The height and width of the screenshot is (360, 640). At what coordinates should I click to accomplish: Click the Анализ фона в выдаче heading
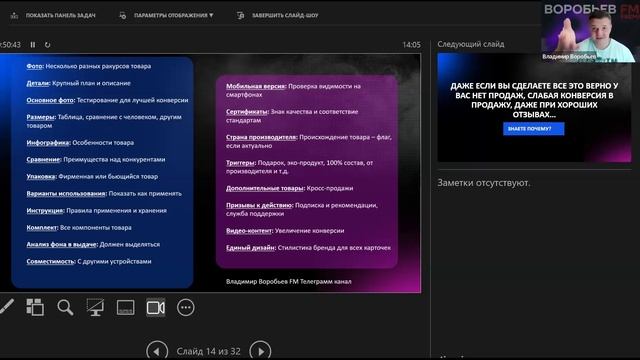[x=62, y=244]
